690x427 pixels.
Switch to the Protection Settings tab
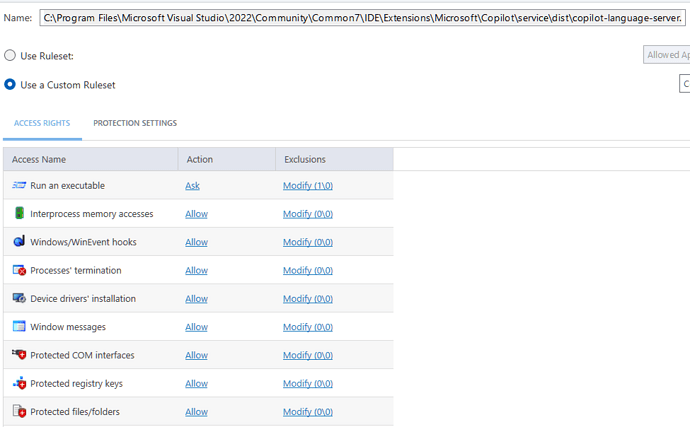[135, 123]
